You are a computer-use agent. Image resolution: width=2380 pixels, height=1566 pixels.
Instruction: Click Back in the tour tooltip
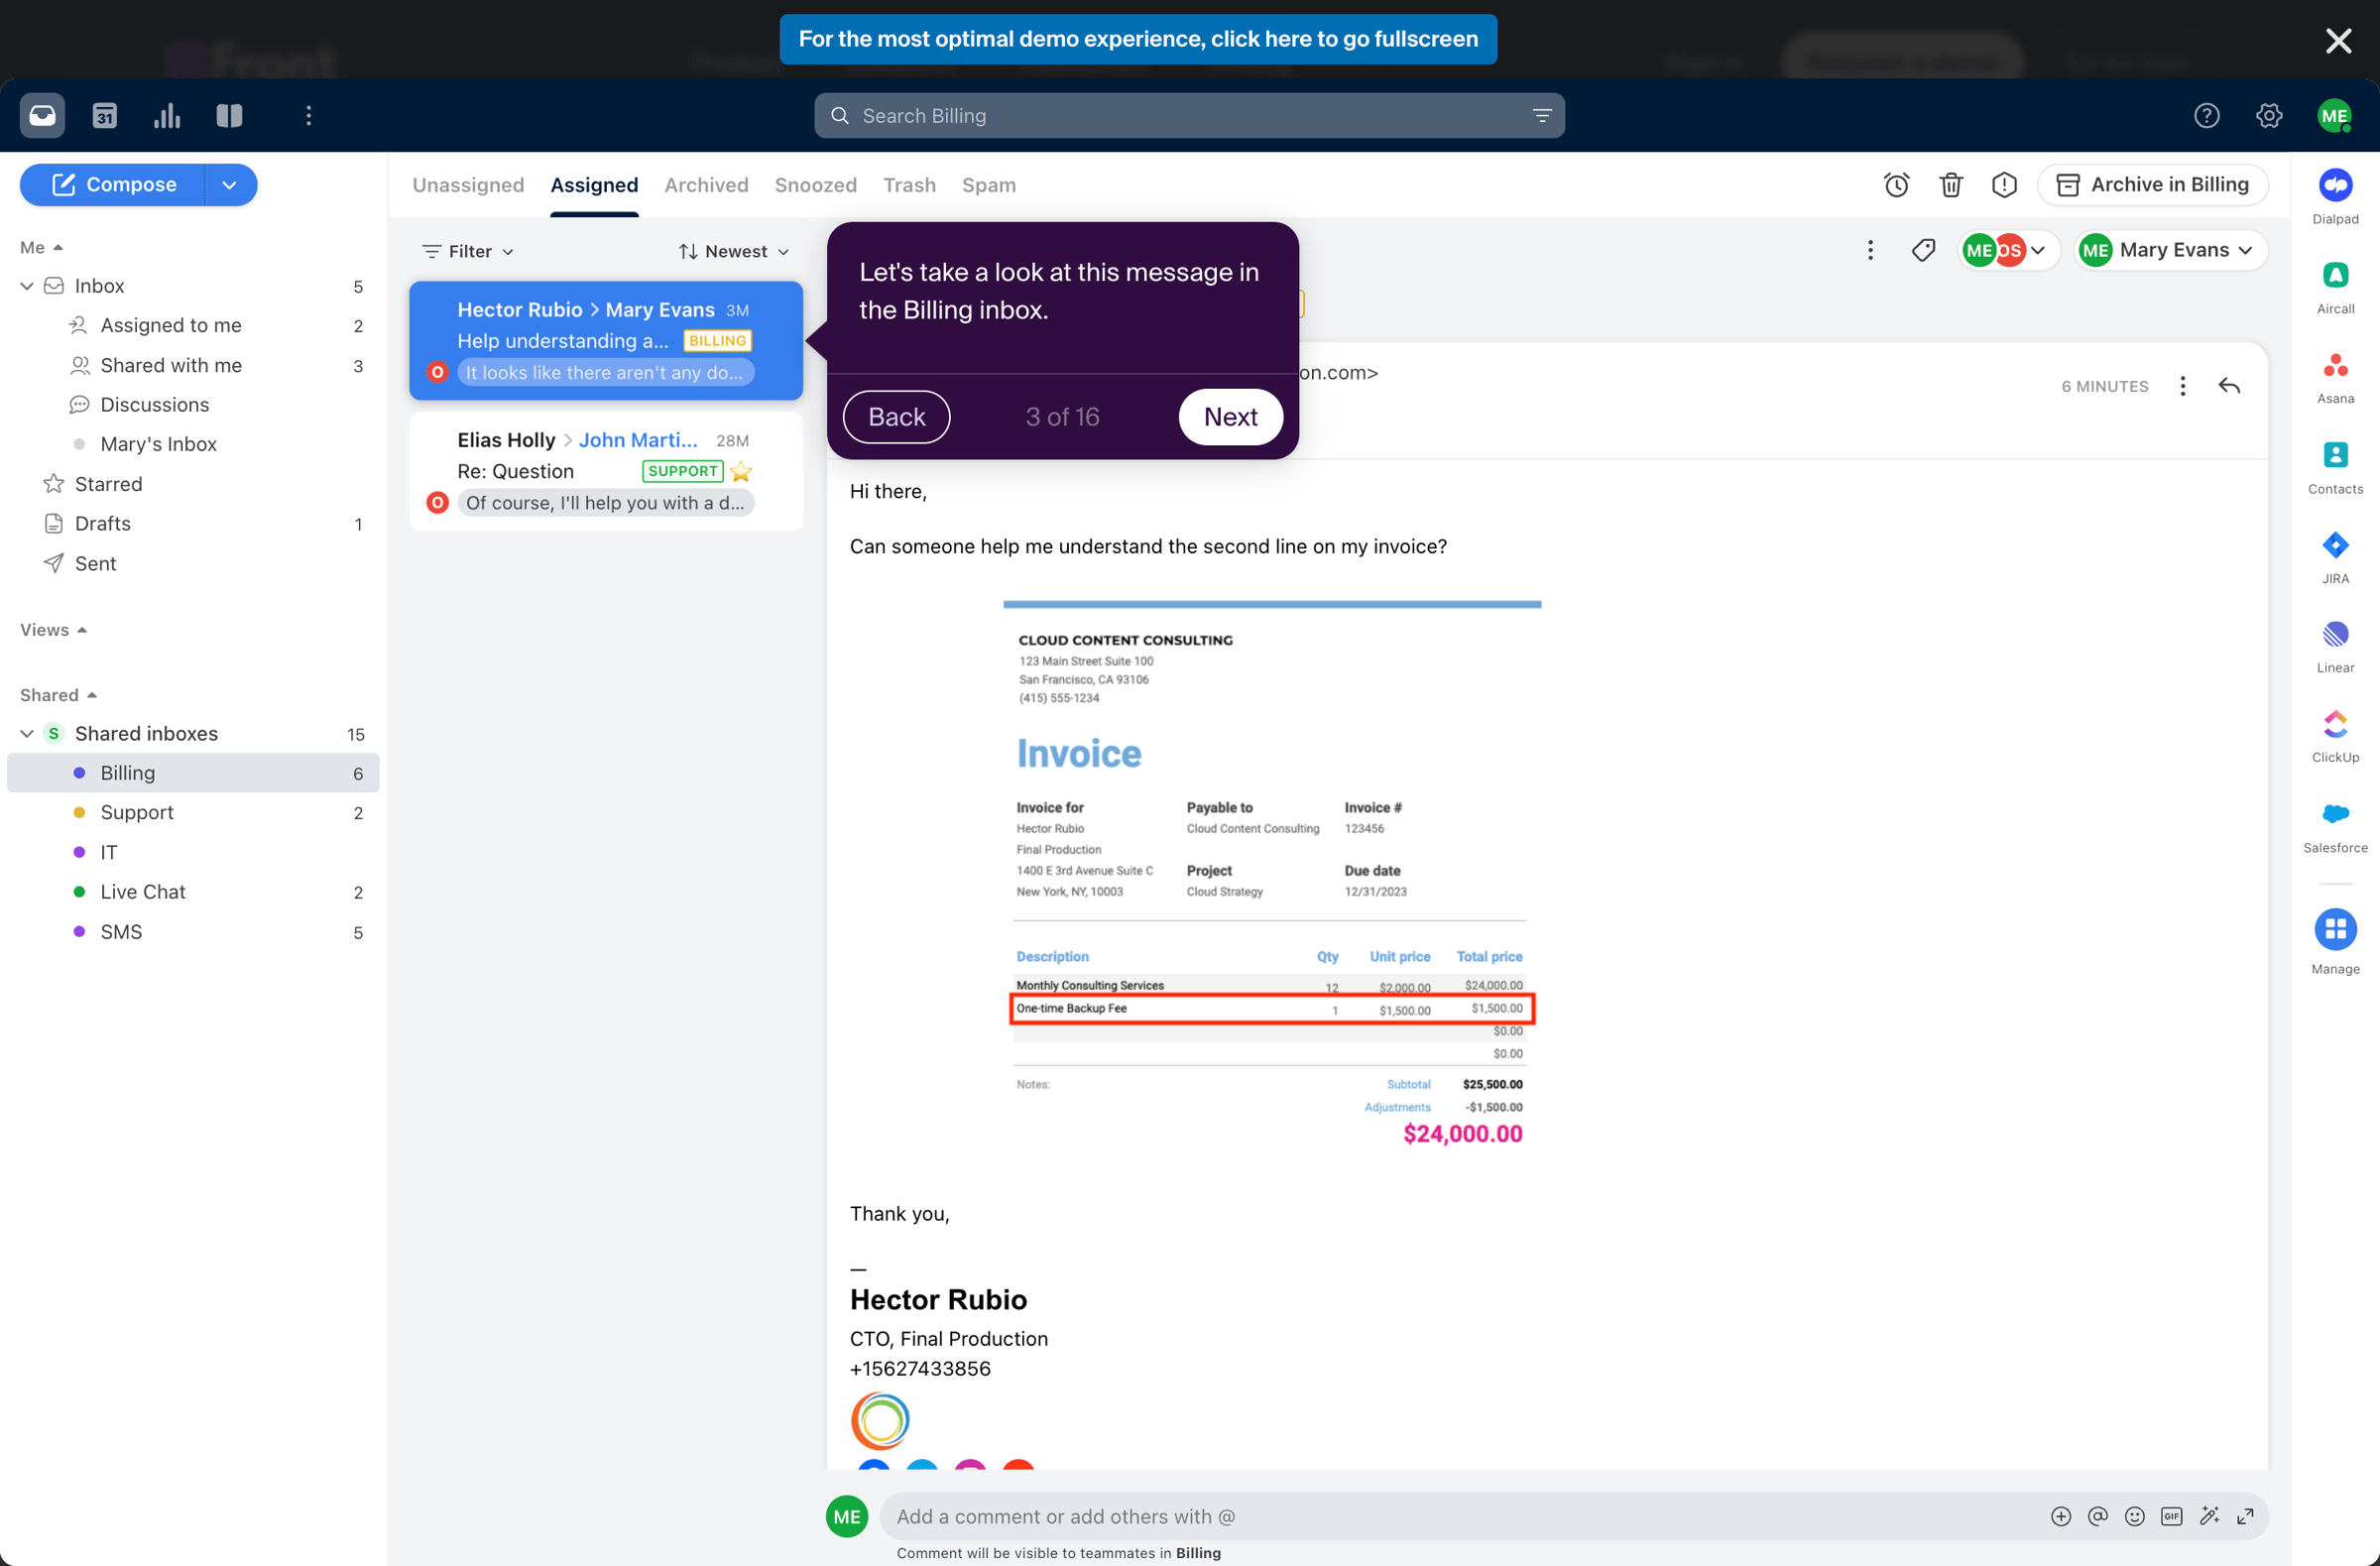click(896, 416)
